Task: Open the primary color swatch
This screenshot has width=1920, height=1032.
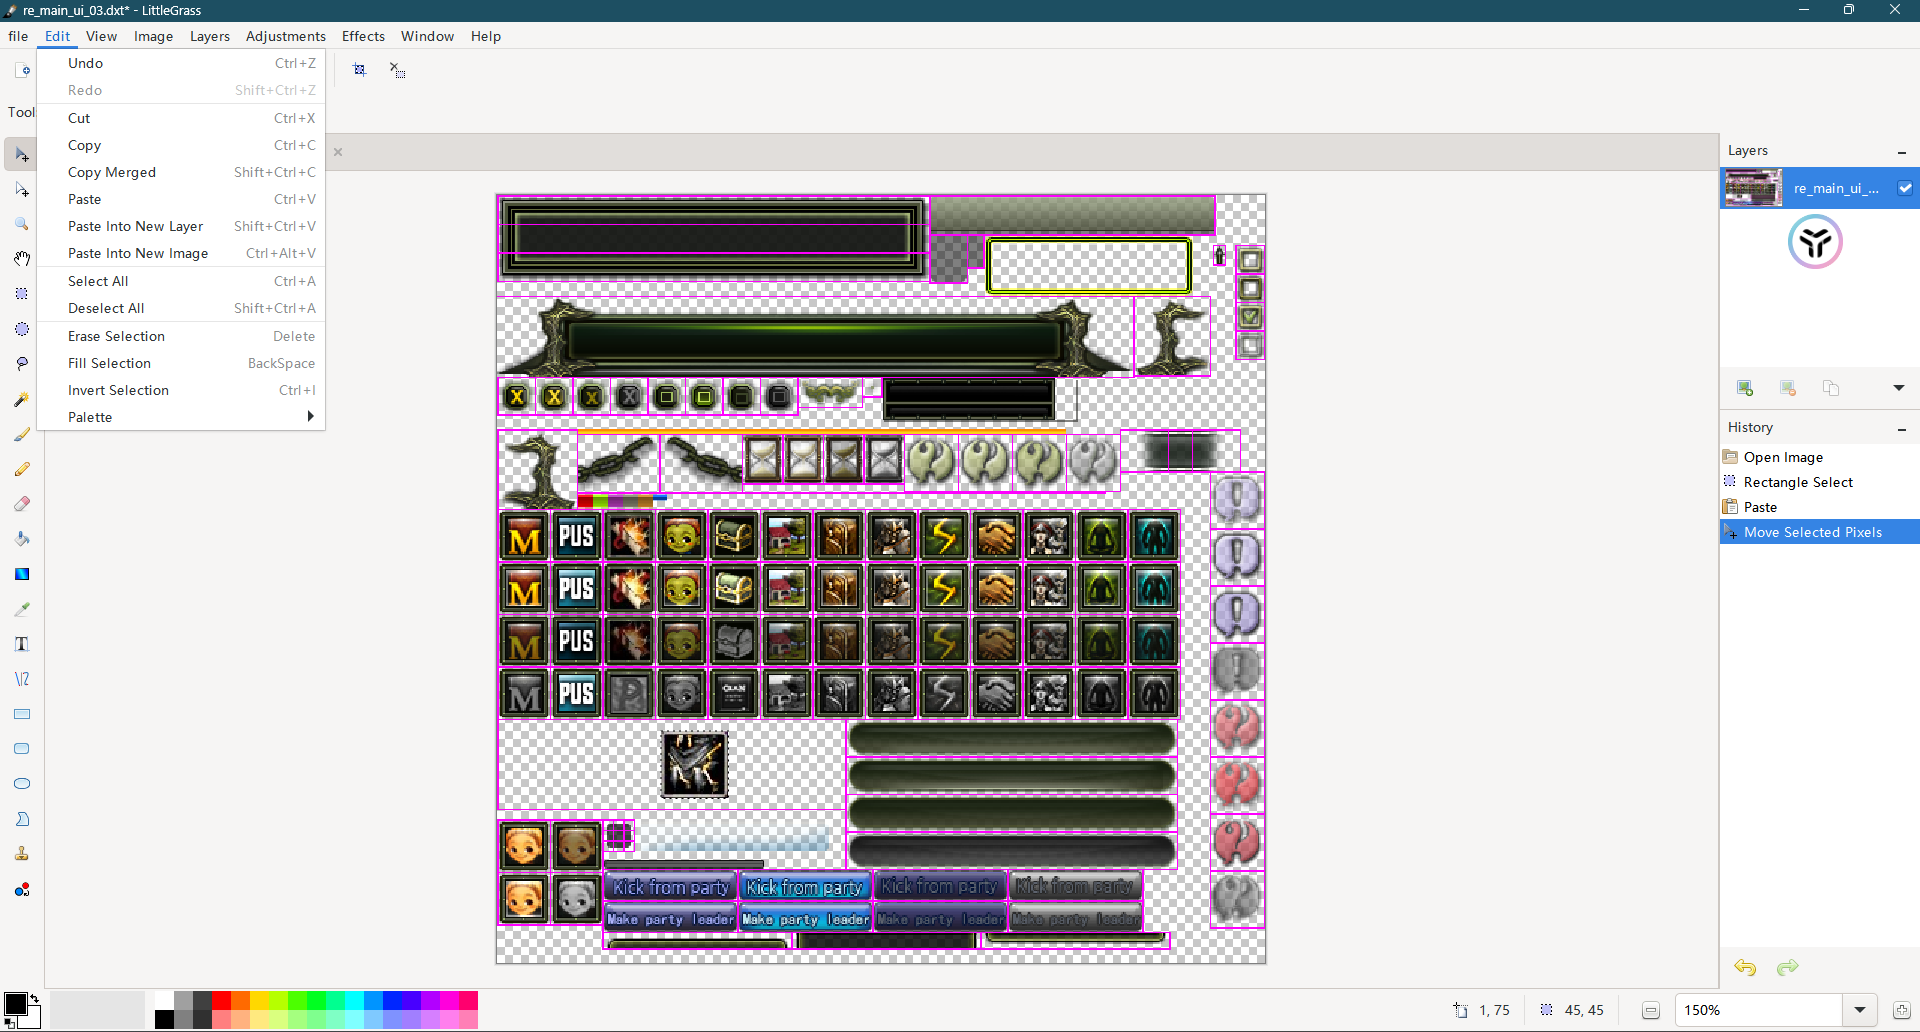Action: (x=15, y=1004)
